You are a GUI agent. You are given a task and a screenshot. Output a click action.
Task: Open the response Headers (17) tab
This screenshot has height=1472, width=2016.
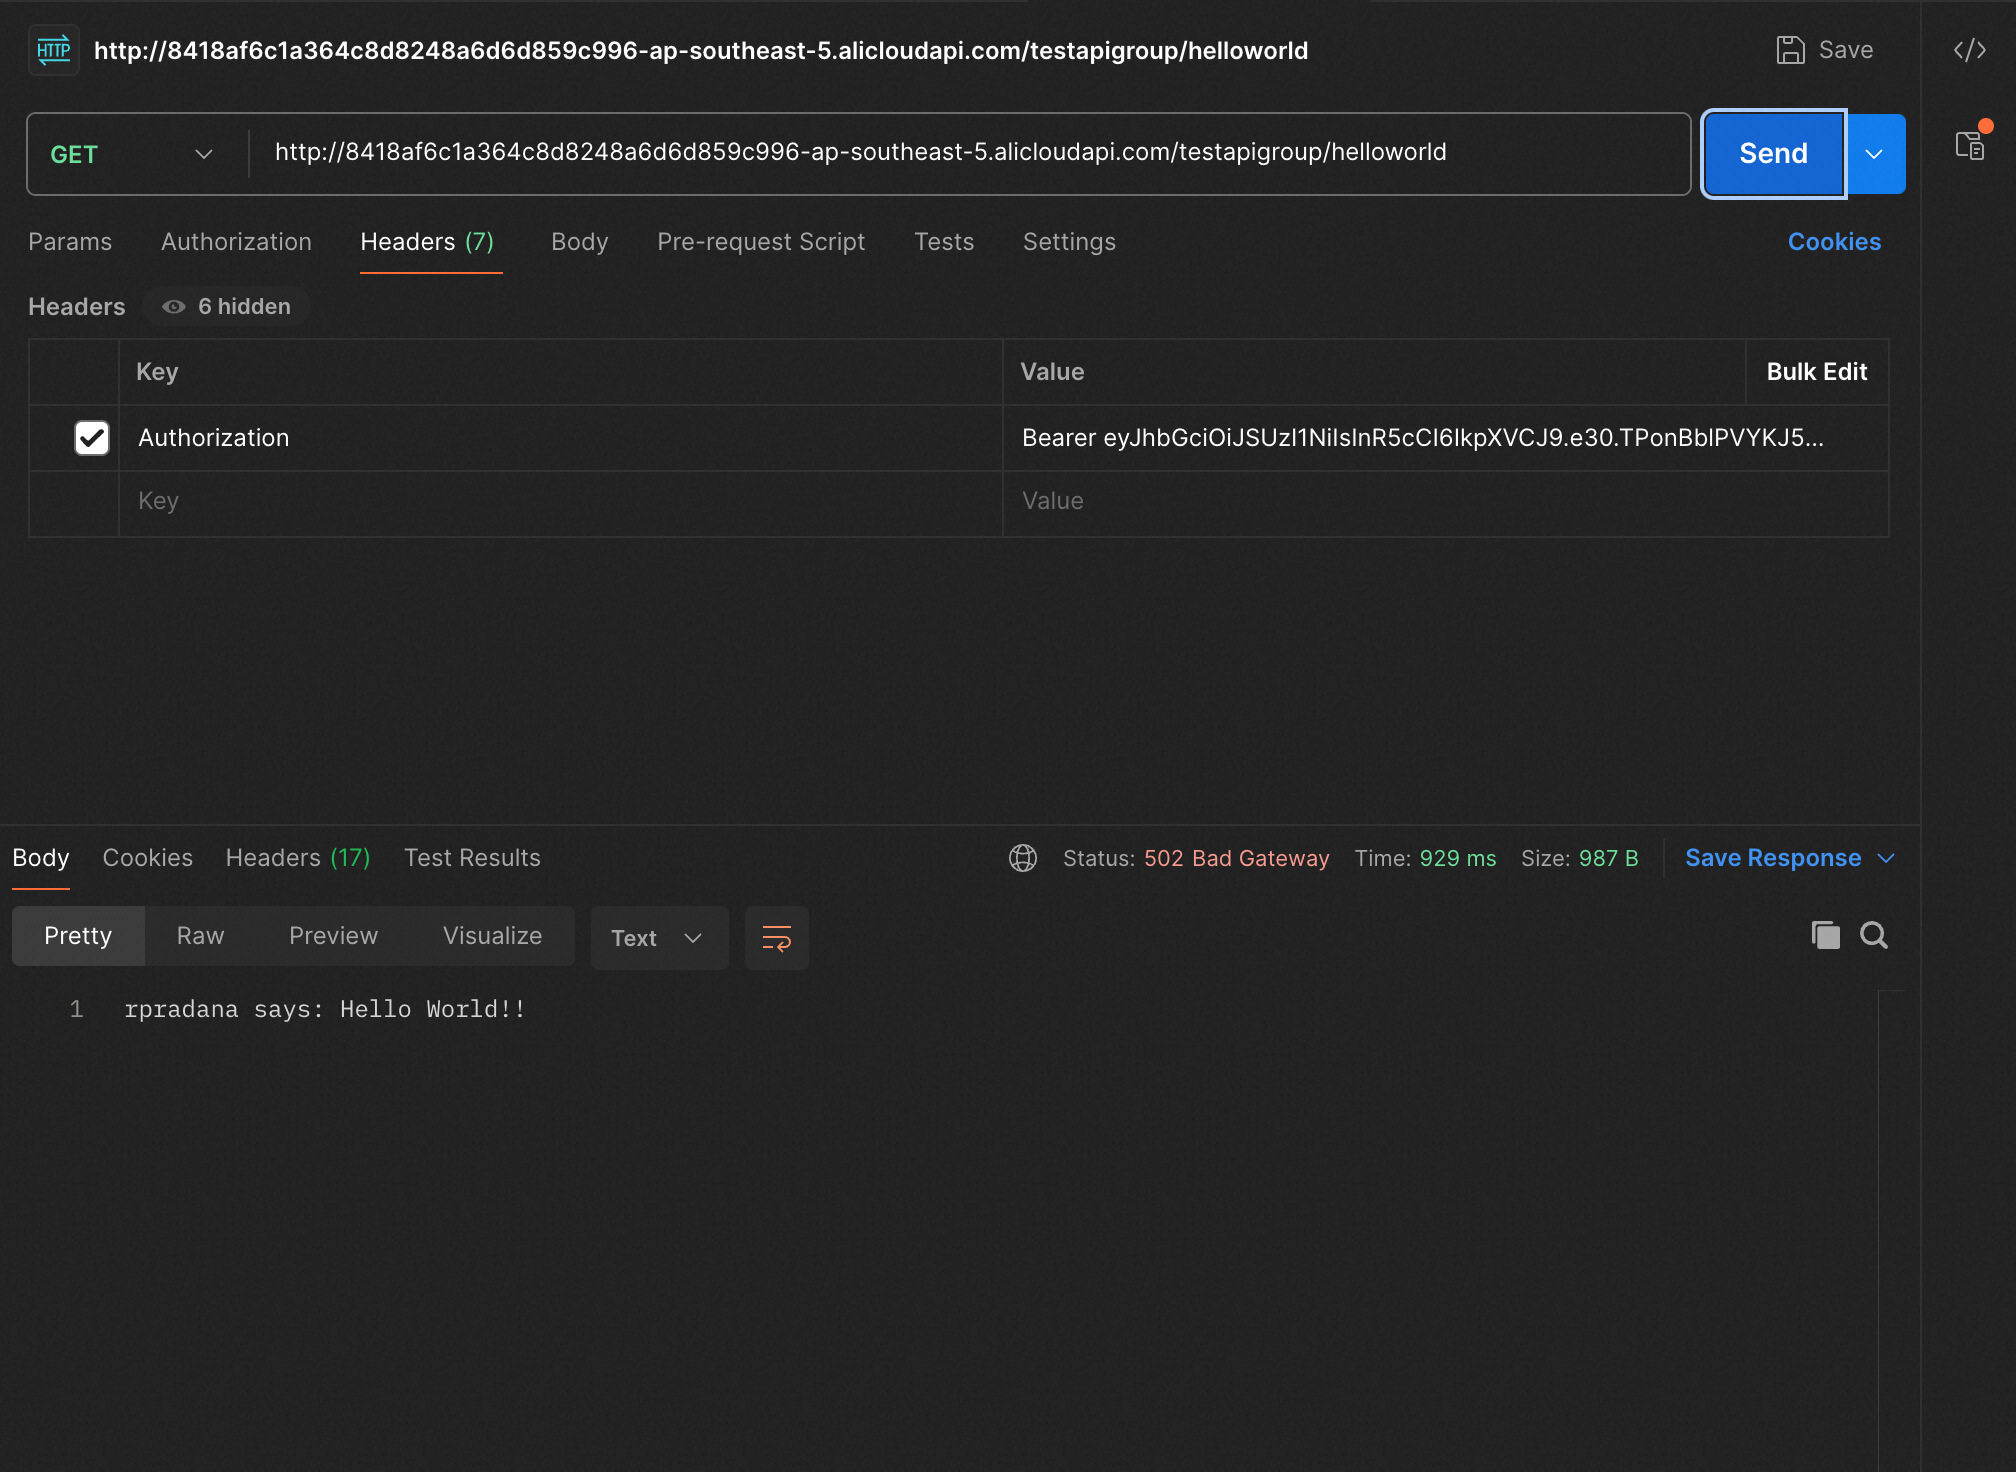click(297, 858)
